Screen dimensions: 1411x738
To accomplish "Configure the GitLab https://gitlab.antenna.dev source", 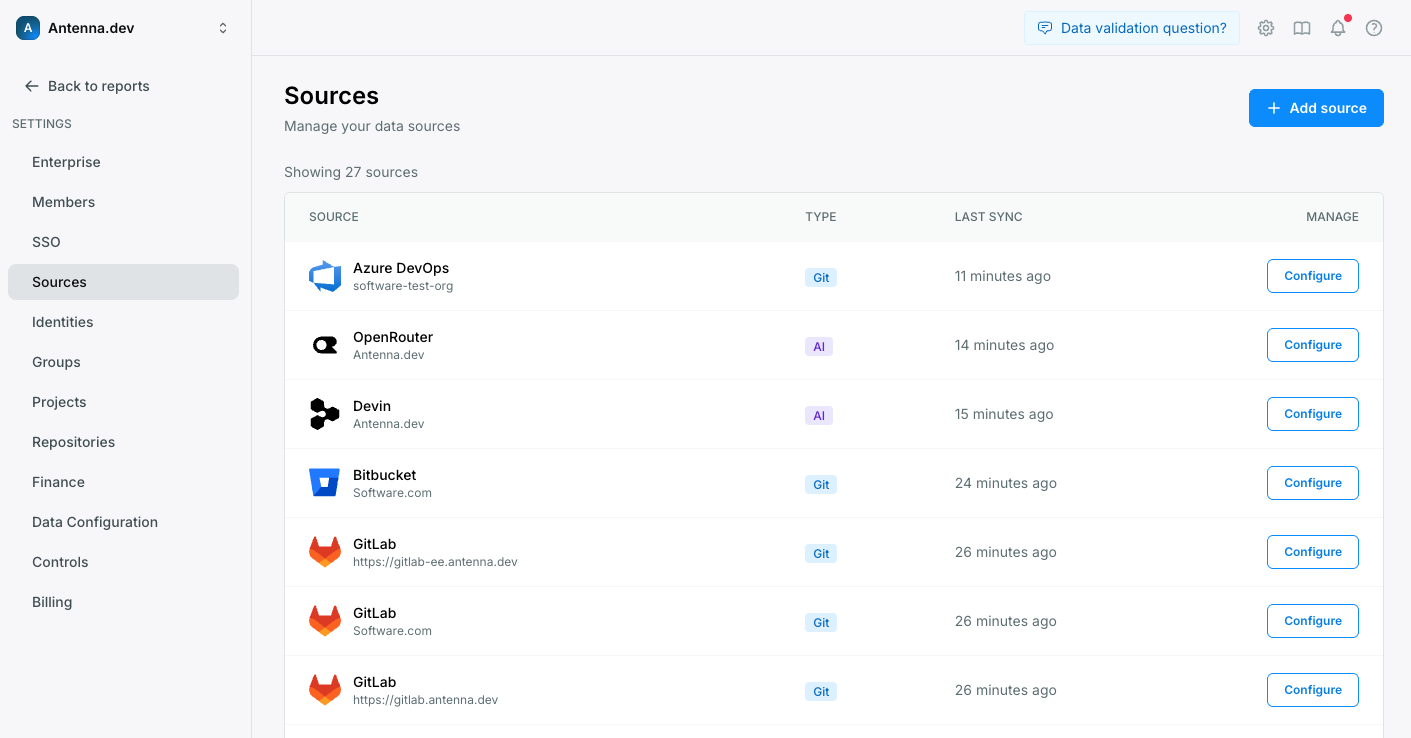I will click(x=1313, y=690).
